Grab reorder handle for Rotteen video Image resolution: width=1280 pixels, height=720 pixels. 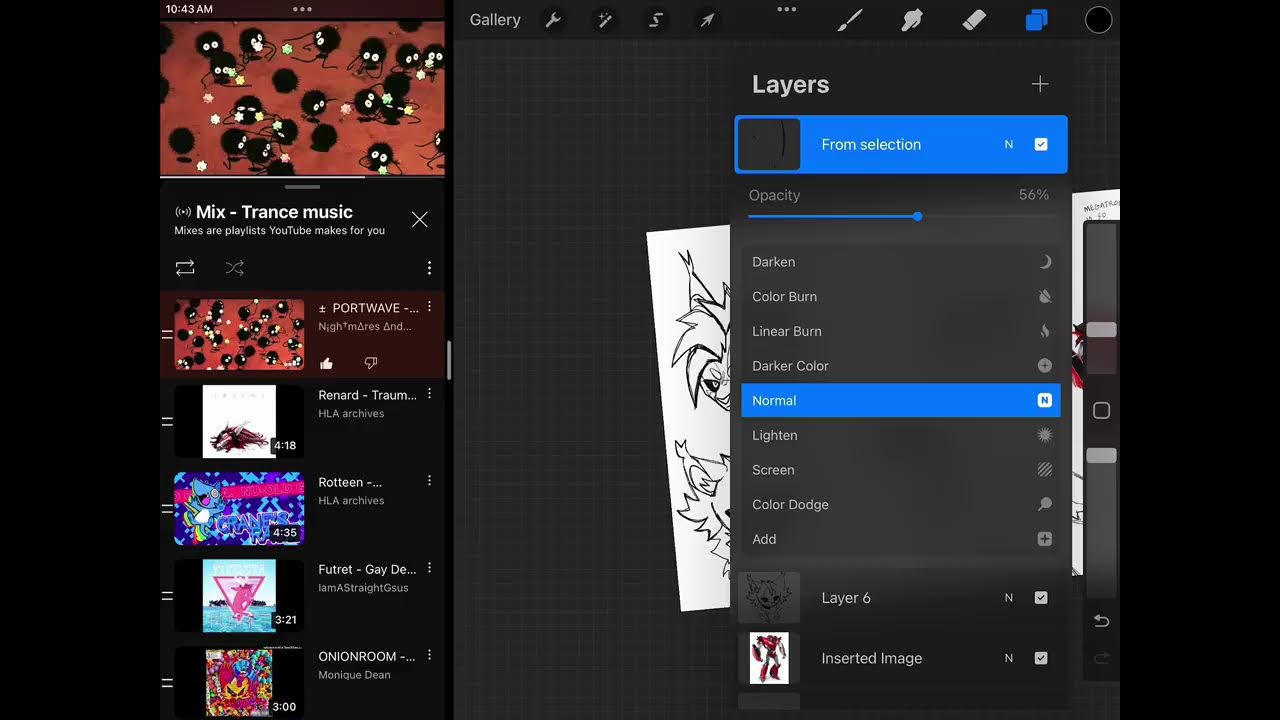(x=167, y=508)
